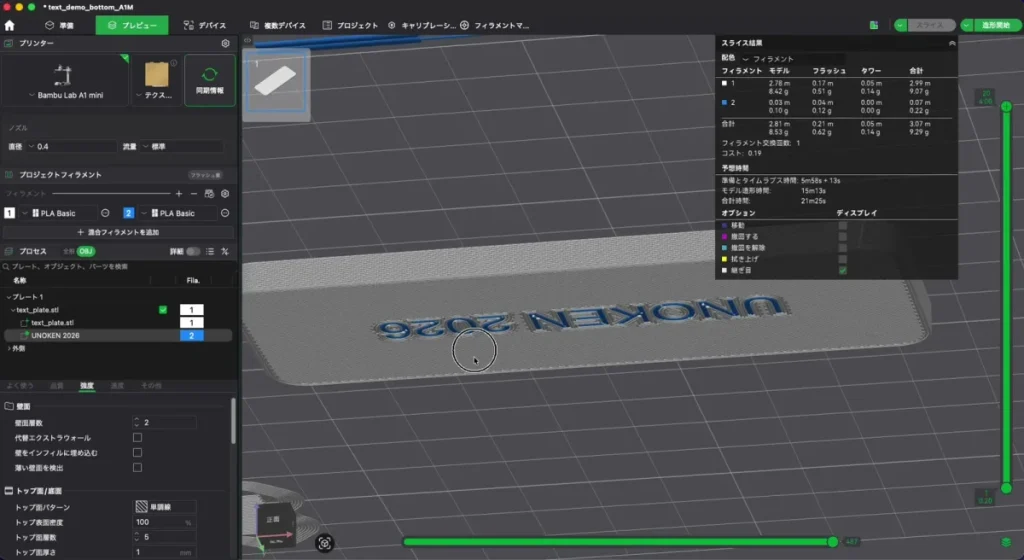
Task: Open the フィラメントマネージャー tab
Action: coord(495,25)
